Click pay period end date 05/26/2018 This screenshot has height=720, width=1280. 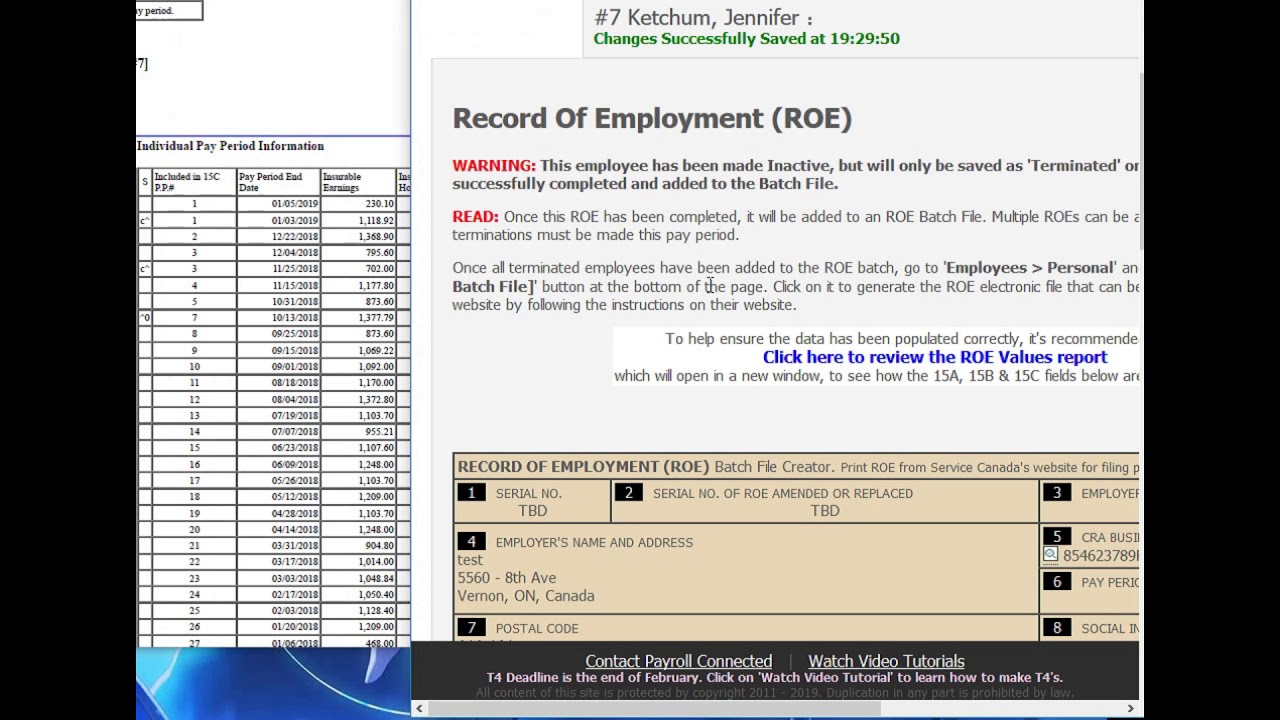[294, 481]
